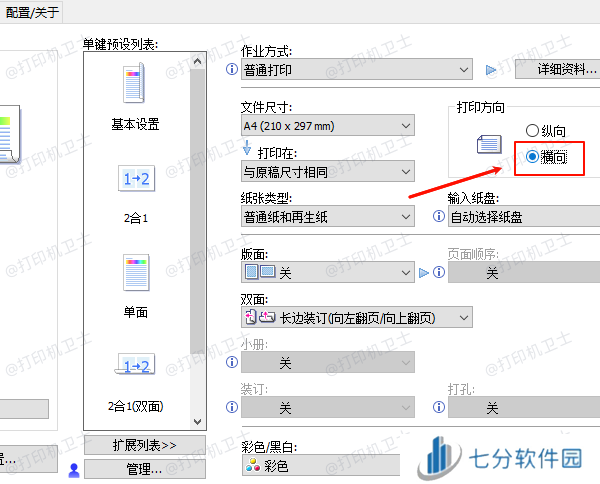Open the 小册 关 dropdown
600x484 pixels.
[328, 362]
